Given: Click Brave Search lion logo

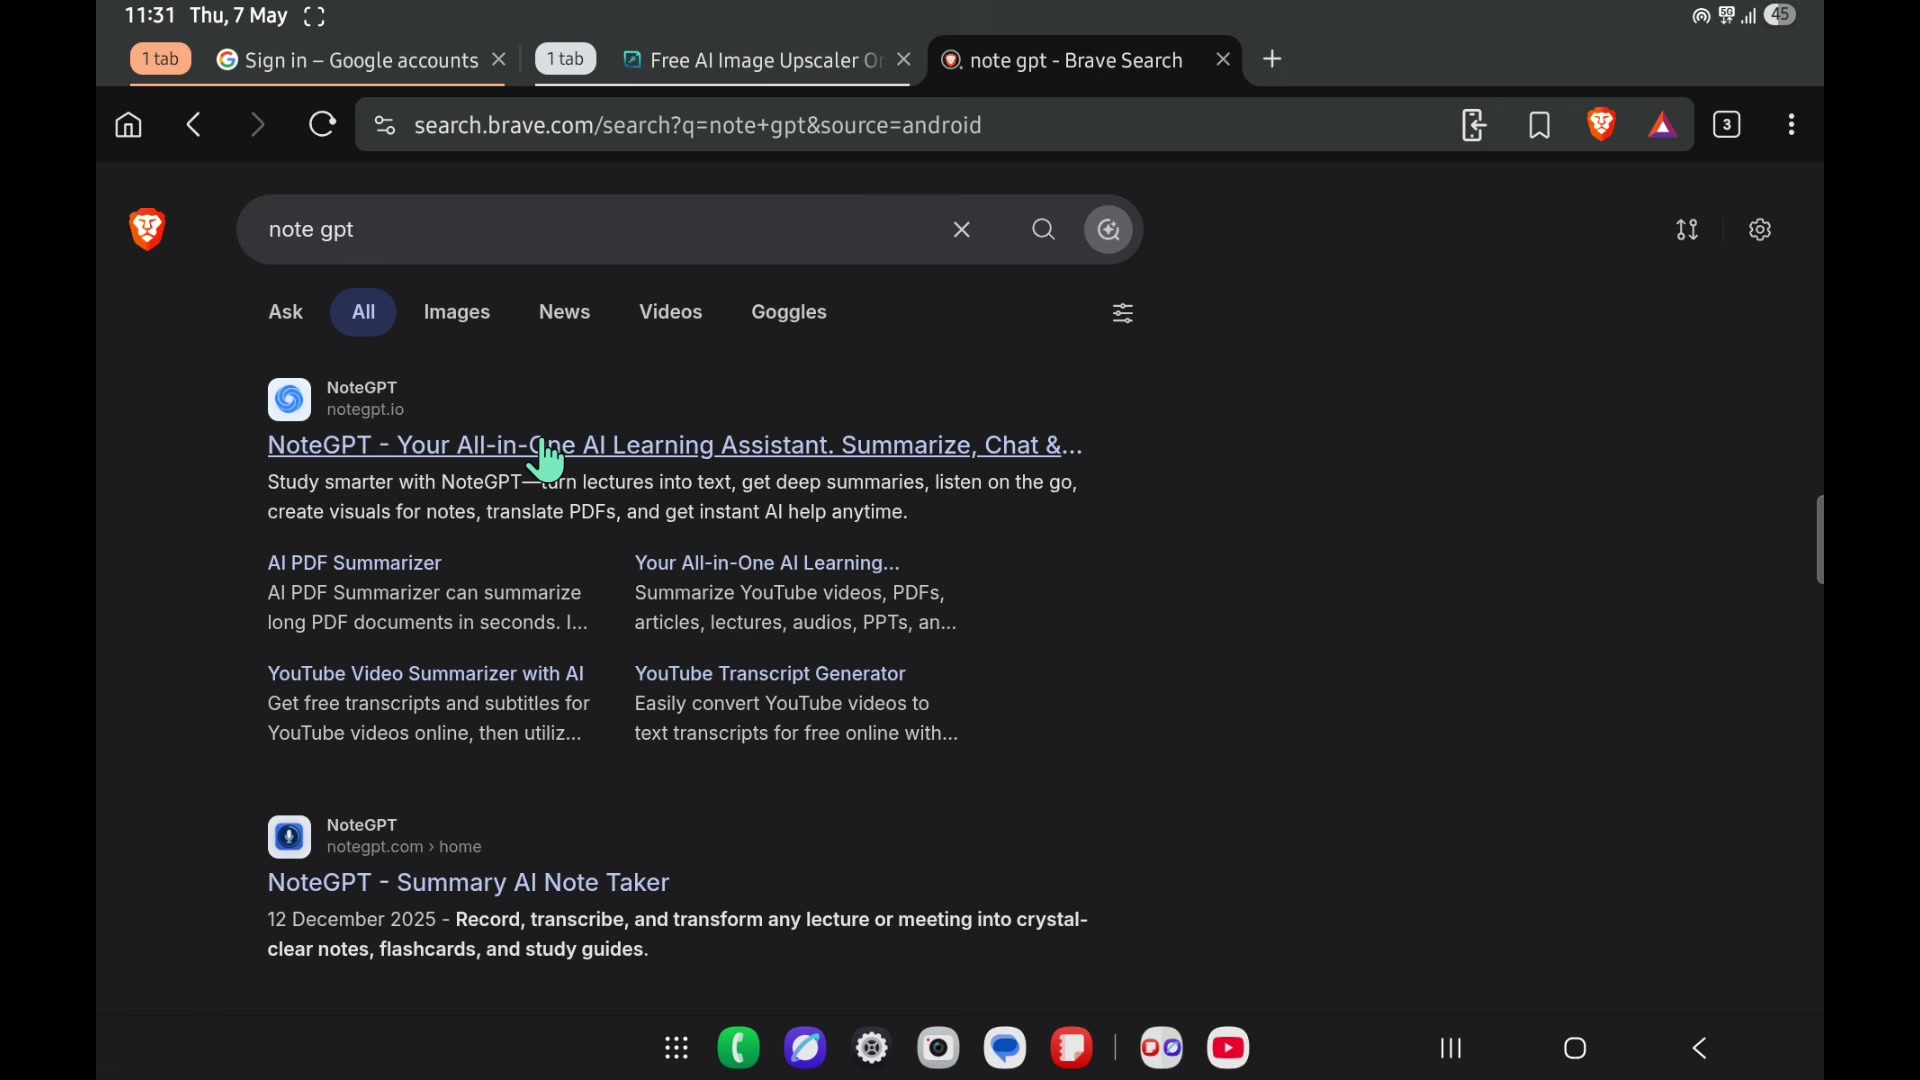Looking at the screenshot, I should 148,230.
